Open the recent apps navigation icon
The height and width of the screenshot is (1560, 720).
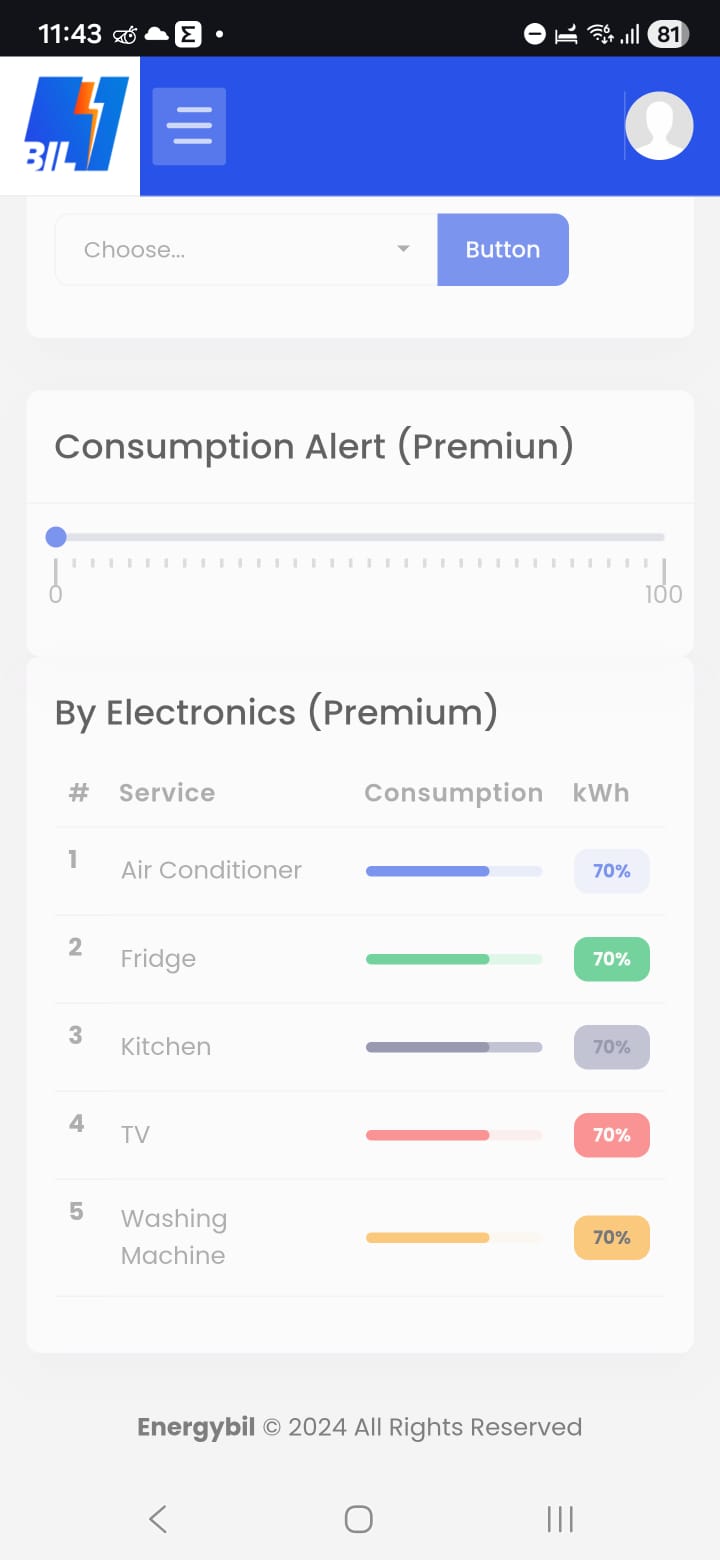coord(560,1519)
